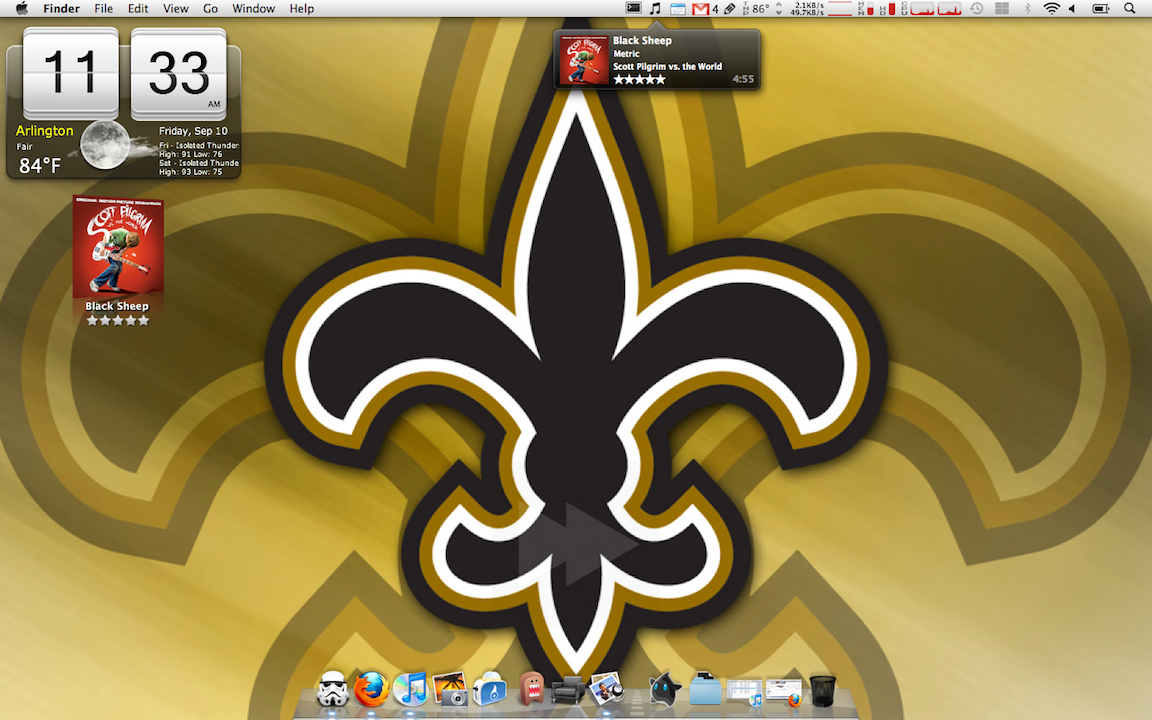
Task: Launch iTunes from the Dock
Action: click(x=410, y=690)
